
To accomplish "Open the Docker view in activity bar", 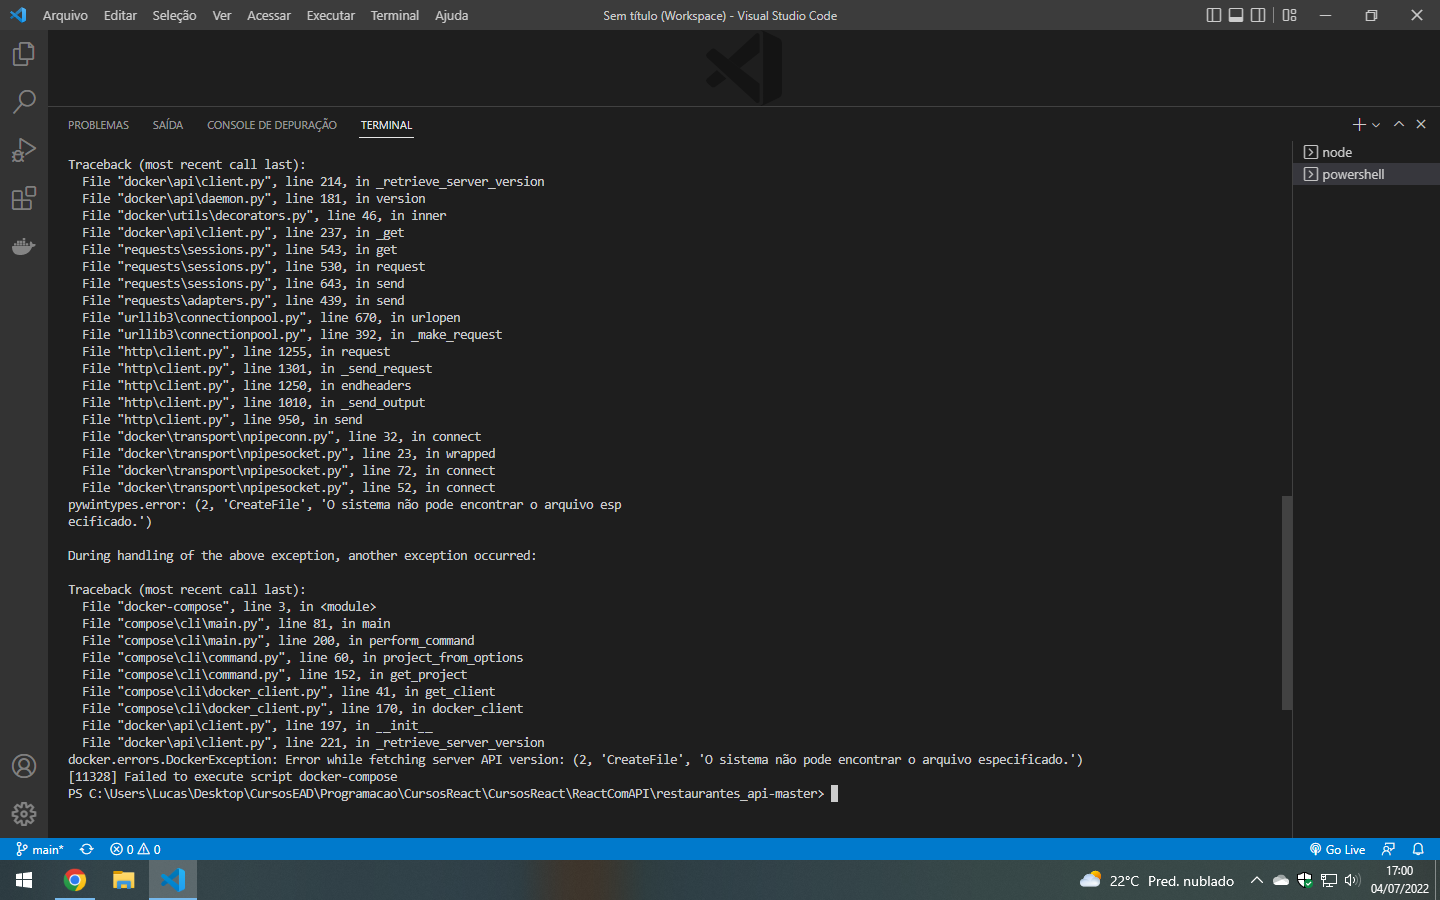I will pos(24,246).
